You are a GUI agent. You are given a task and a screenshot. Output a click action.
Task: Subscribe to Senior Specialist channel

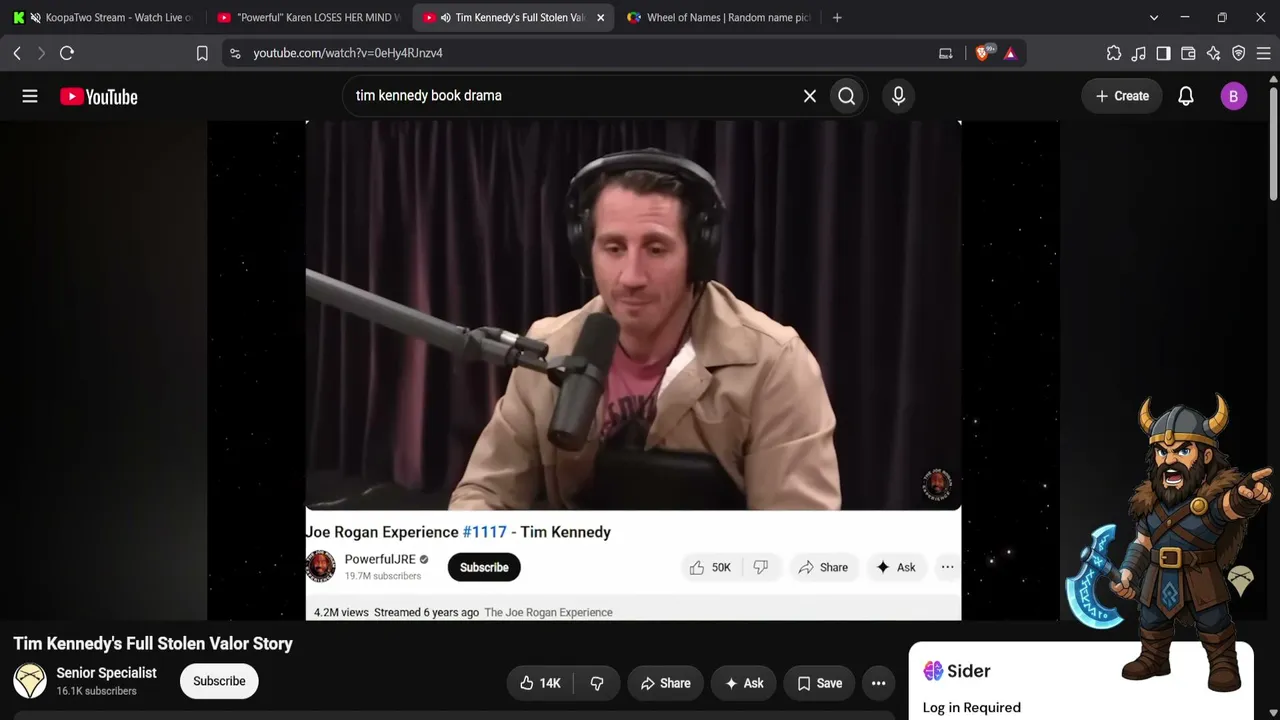coord(219,681)
